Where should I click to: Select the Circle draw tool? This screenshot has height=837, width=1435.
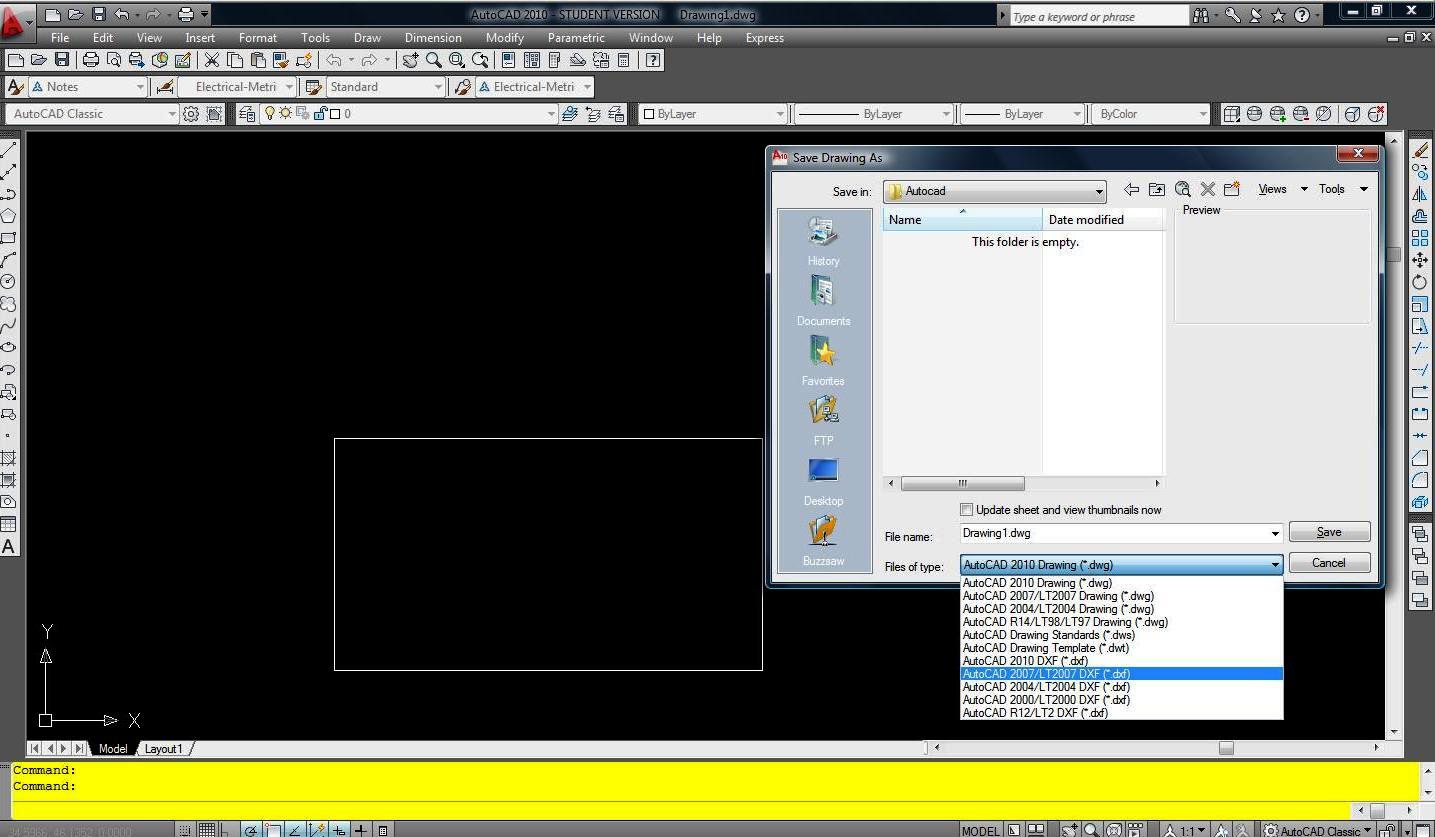click(x=8, y=282)
